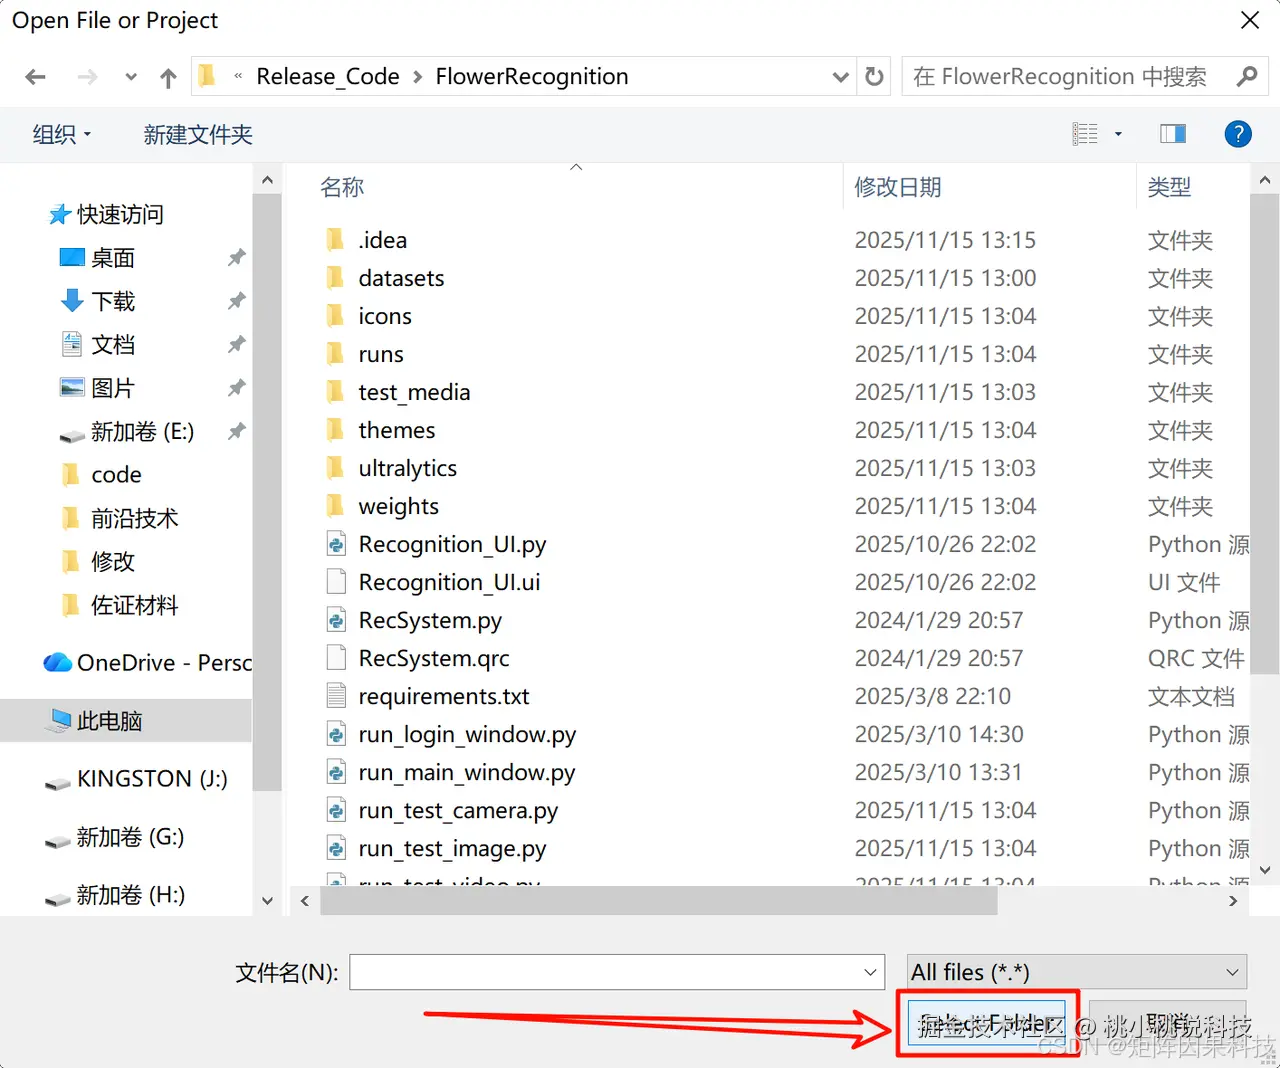This screenshot has height=1068, width=1280.
Task: Open the view options dropdown arrow
Action: [1118, 134]
